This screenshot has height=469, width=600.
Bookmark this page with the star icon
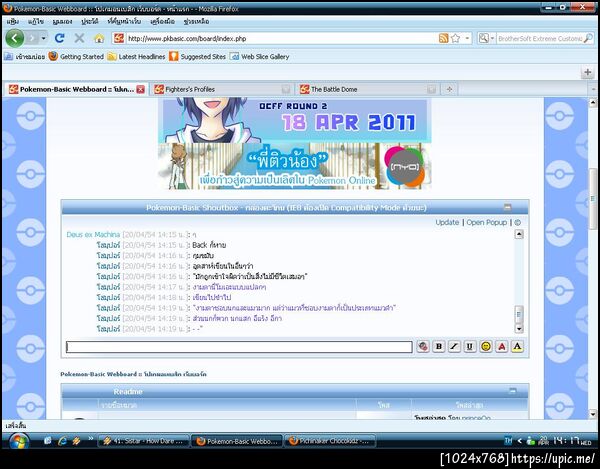pyautogui.click(x=455, y=38)
